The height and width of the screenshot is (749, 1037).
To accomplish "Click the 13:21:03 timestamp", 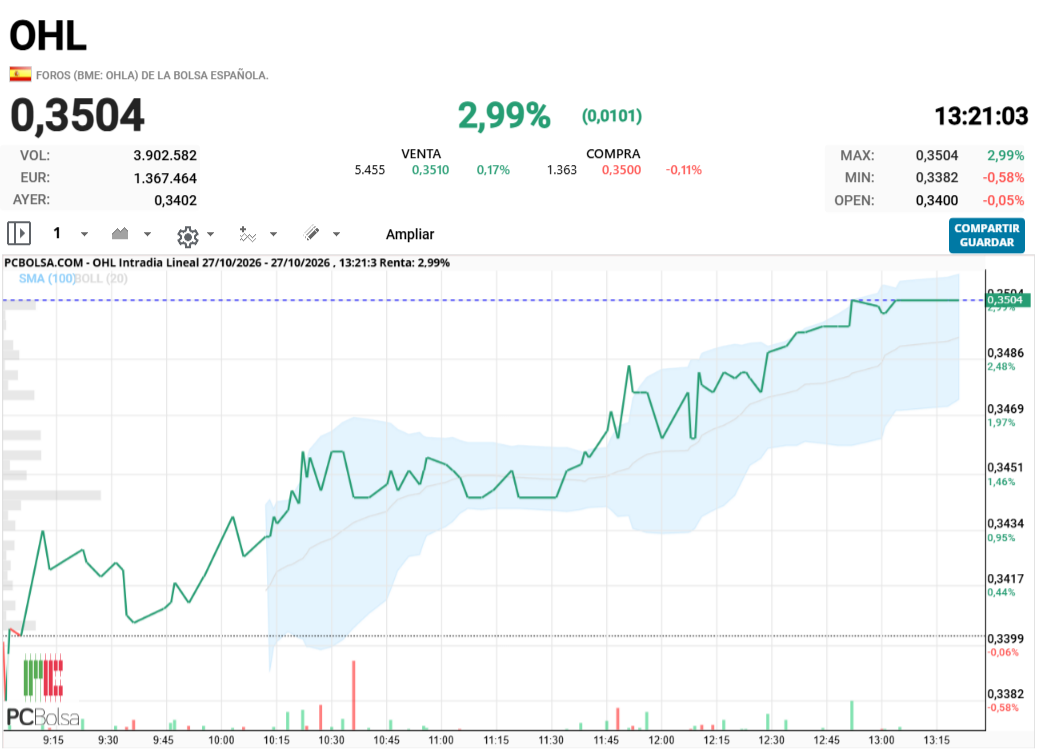I will point(981,116).
